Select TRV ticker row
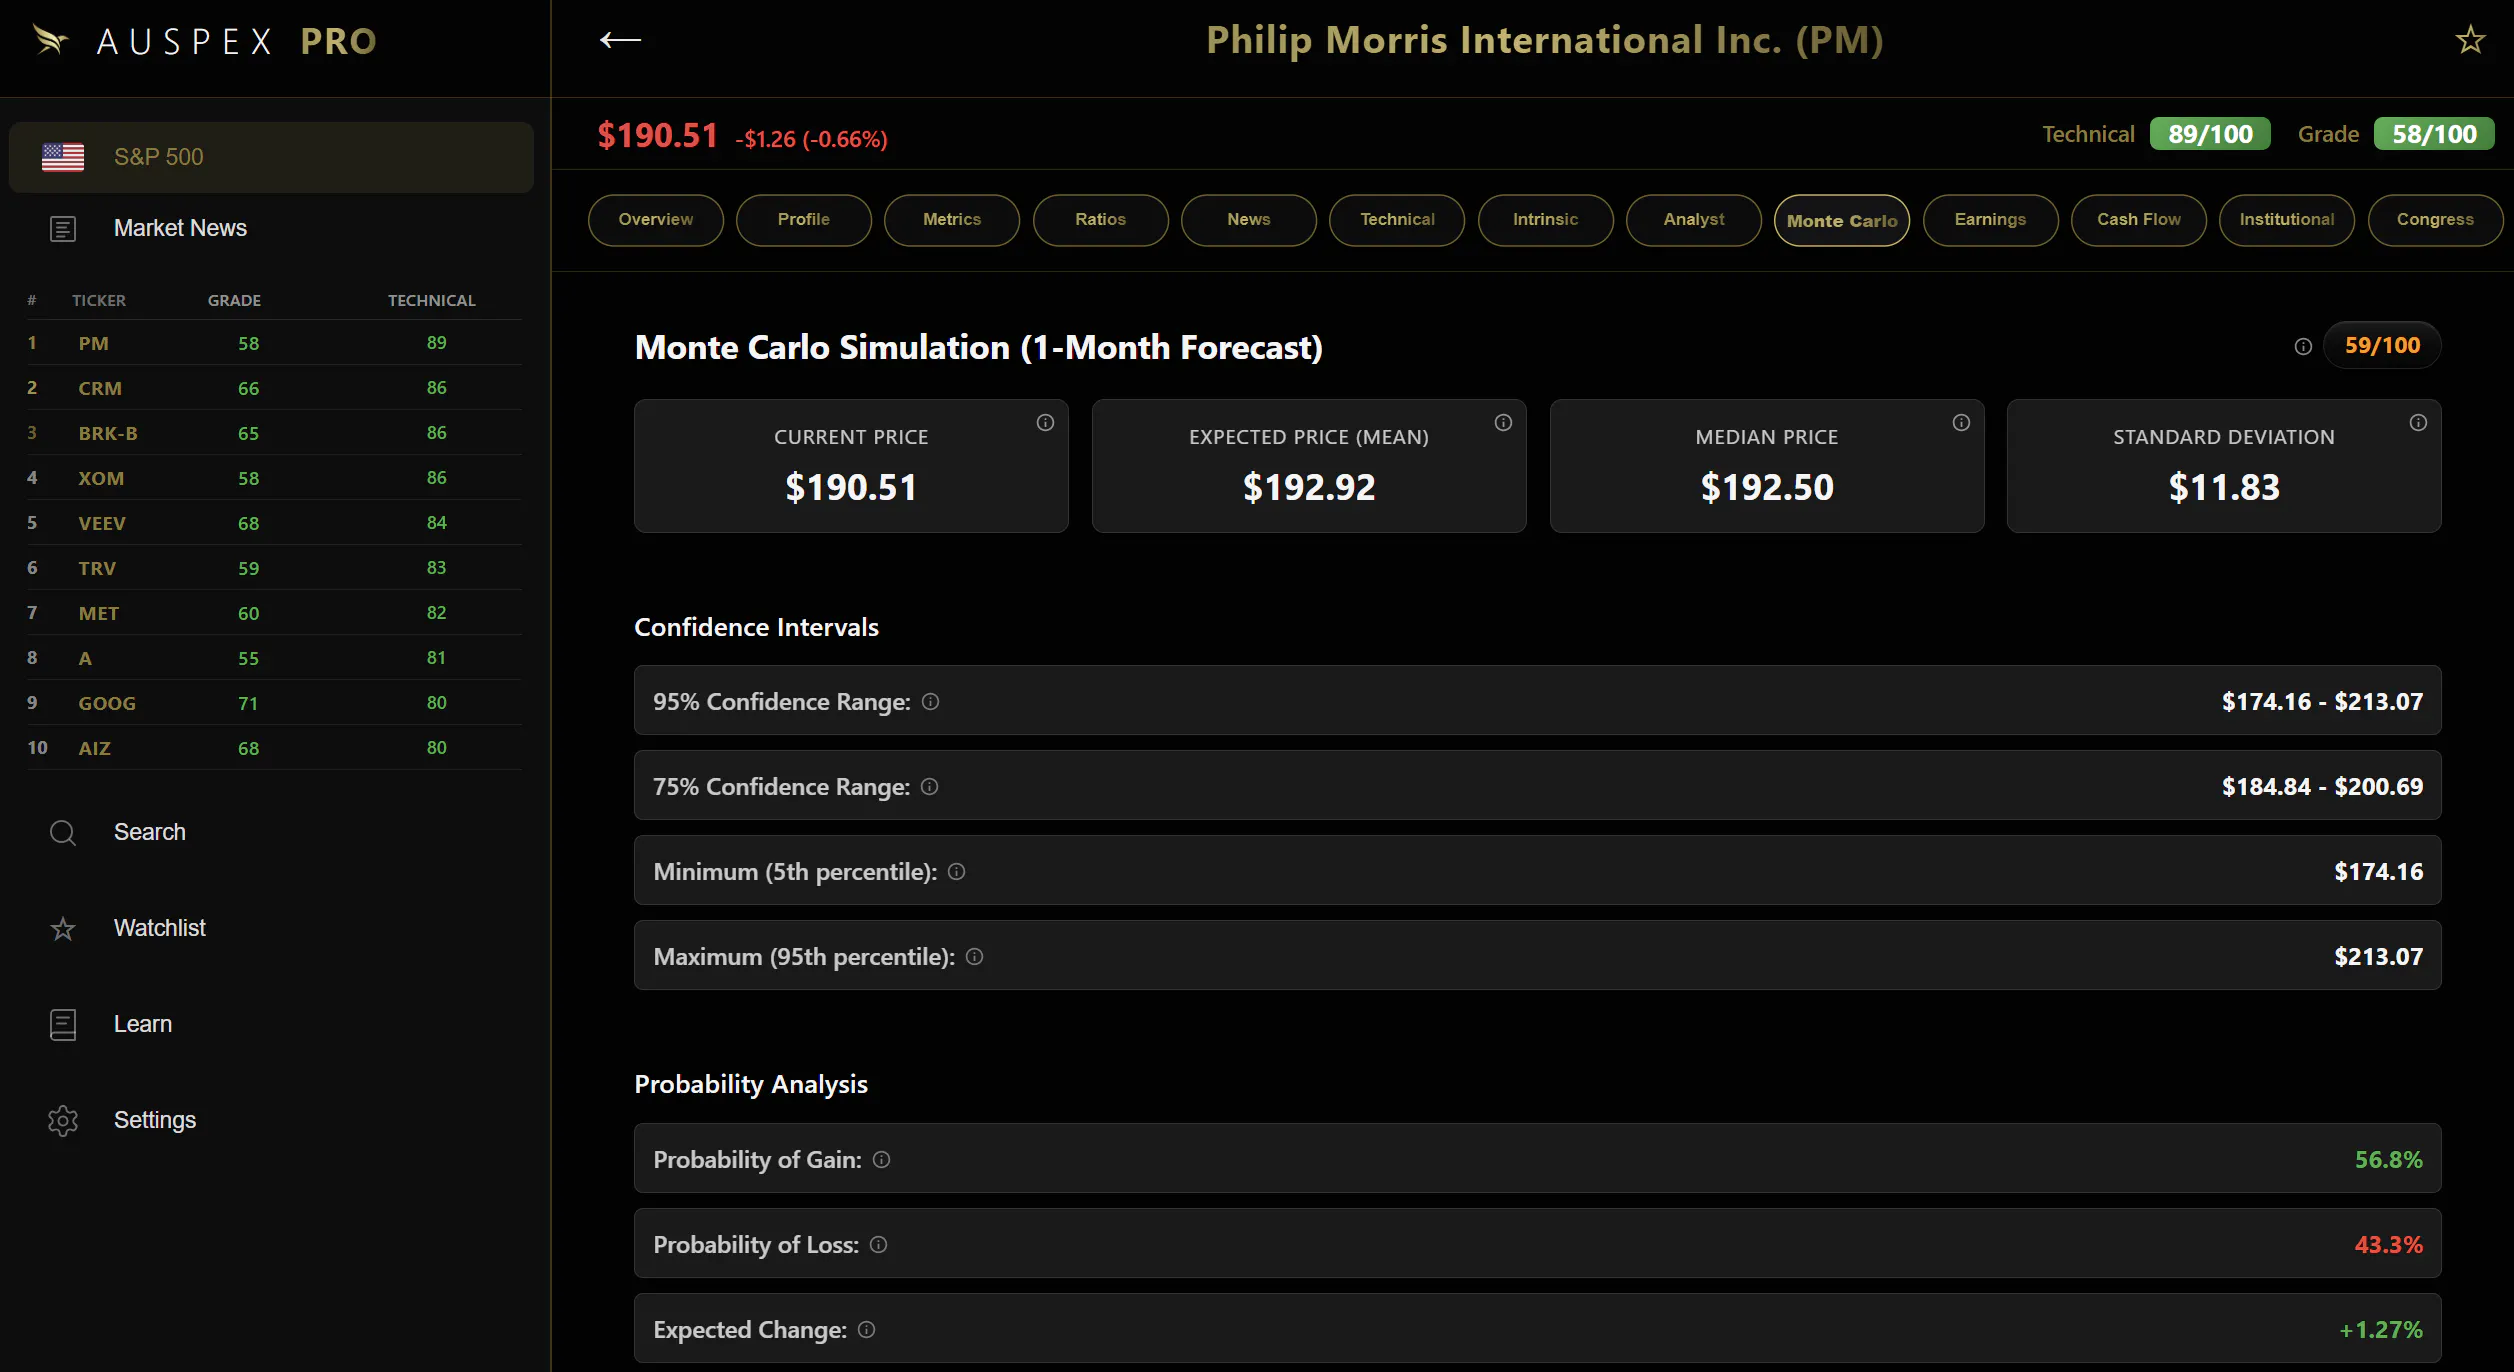The height and width of the screenshot is (1372, 2514). click(274, 568)
